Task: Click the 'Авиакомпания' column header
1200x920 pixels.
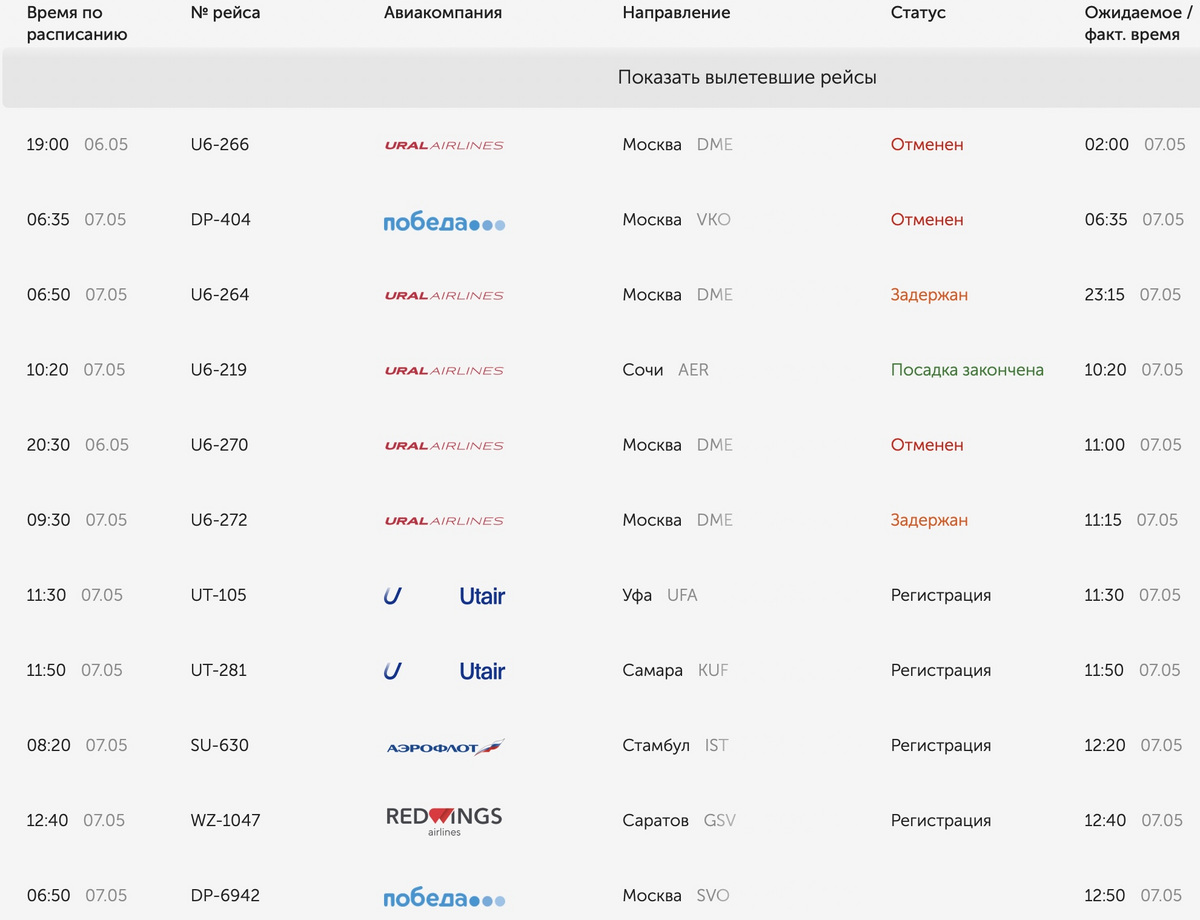Action: [443, 13]
